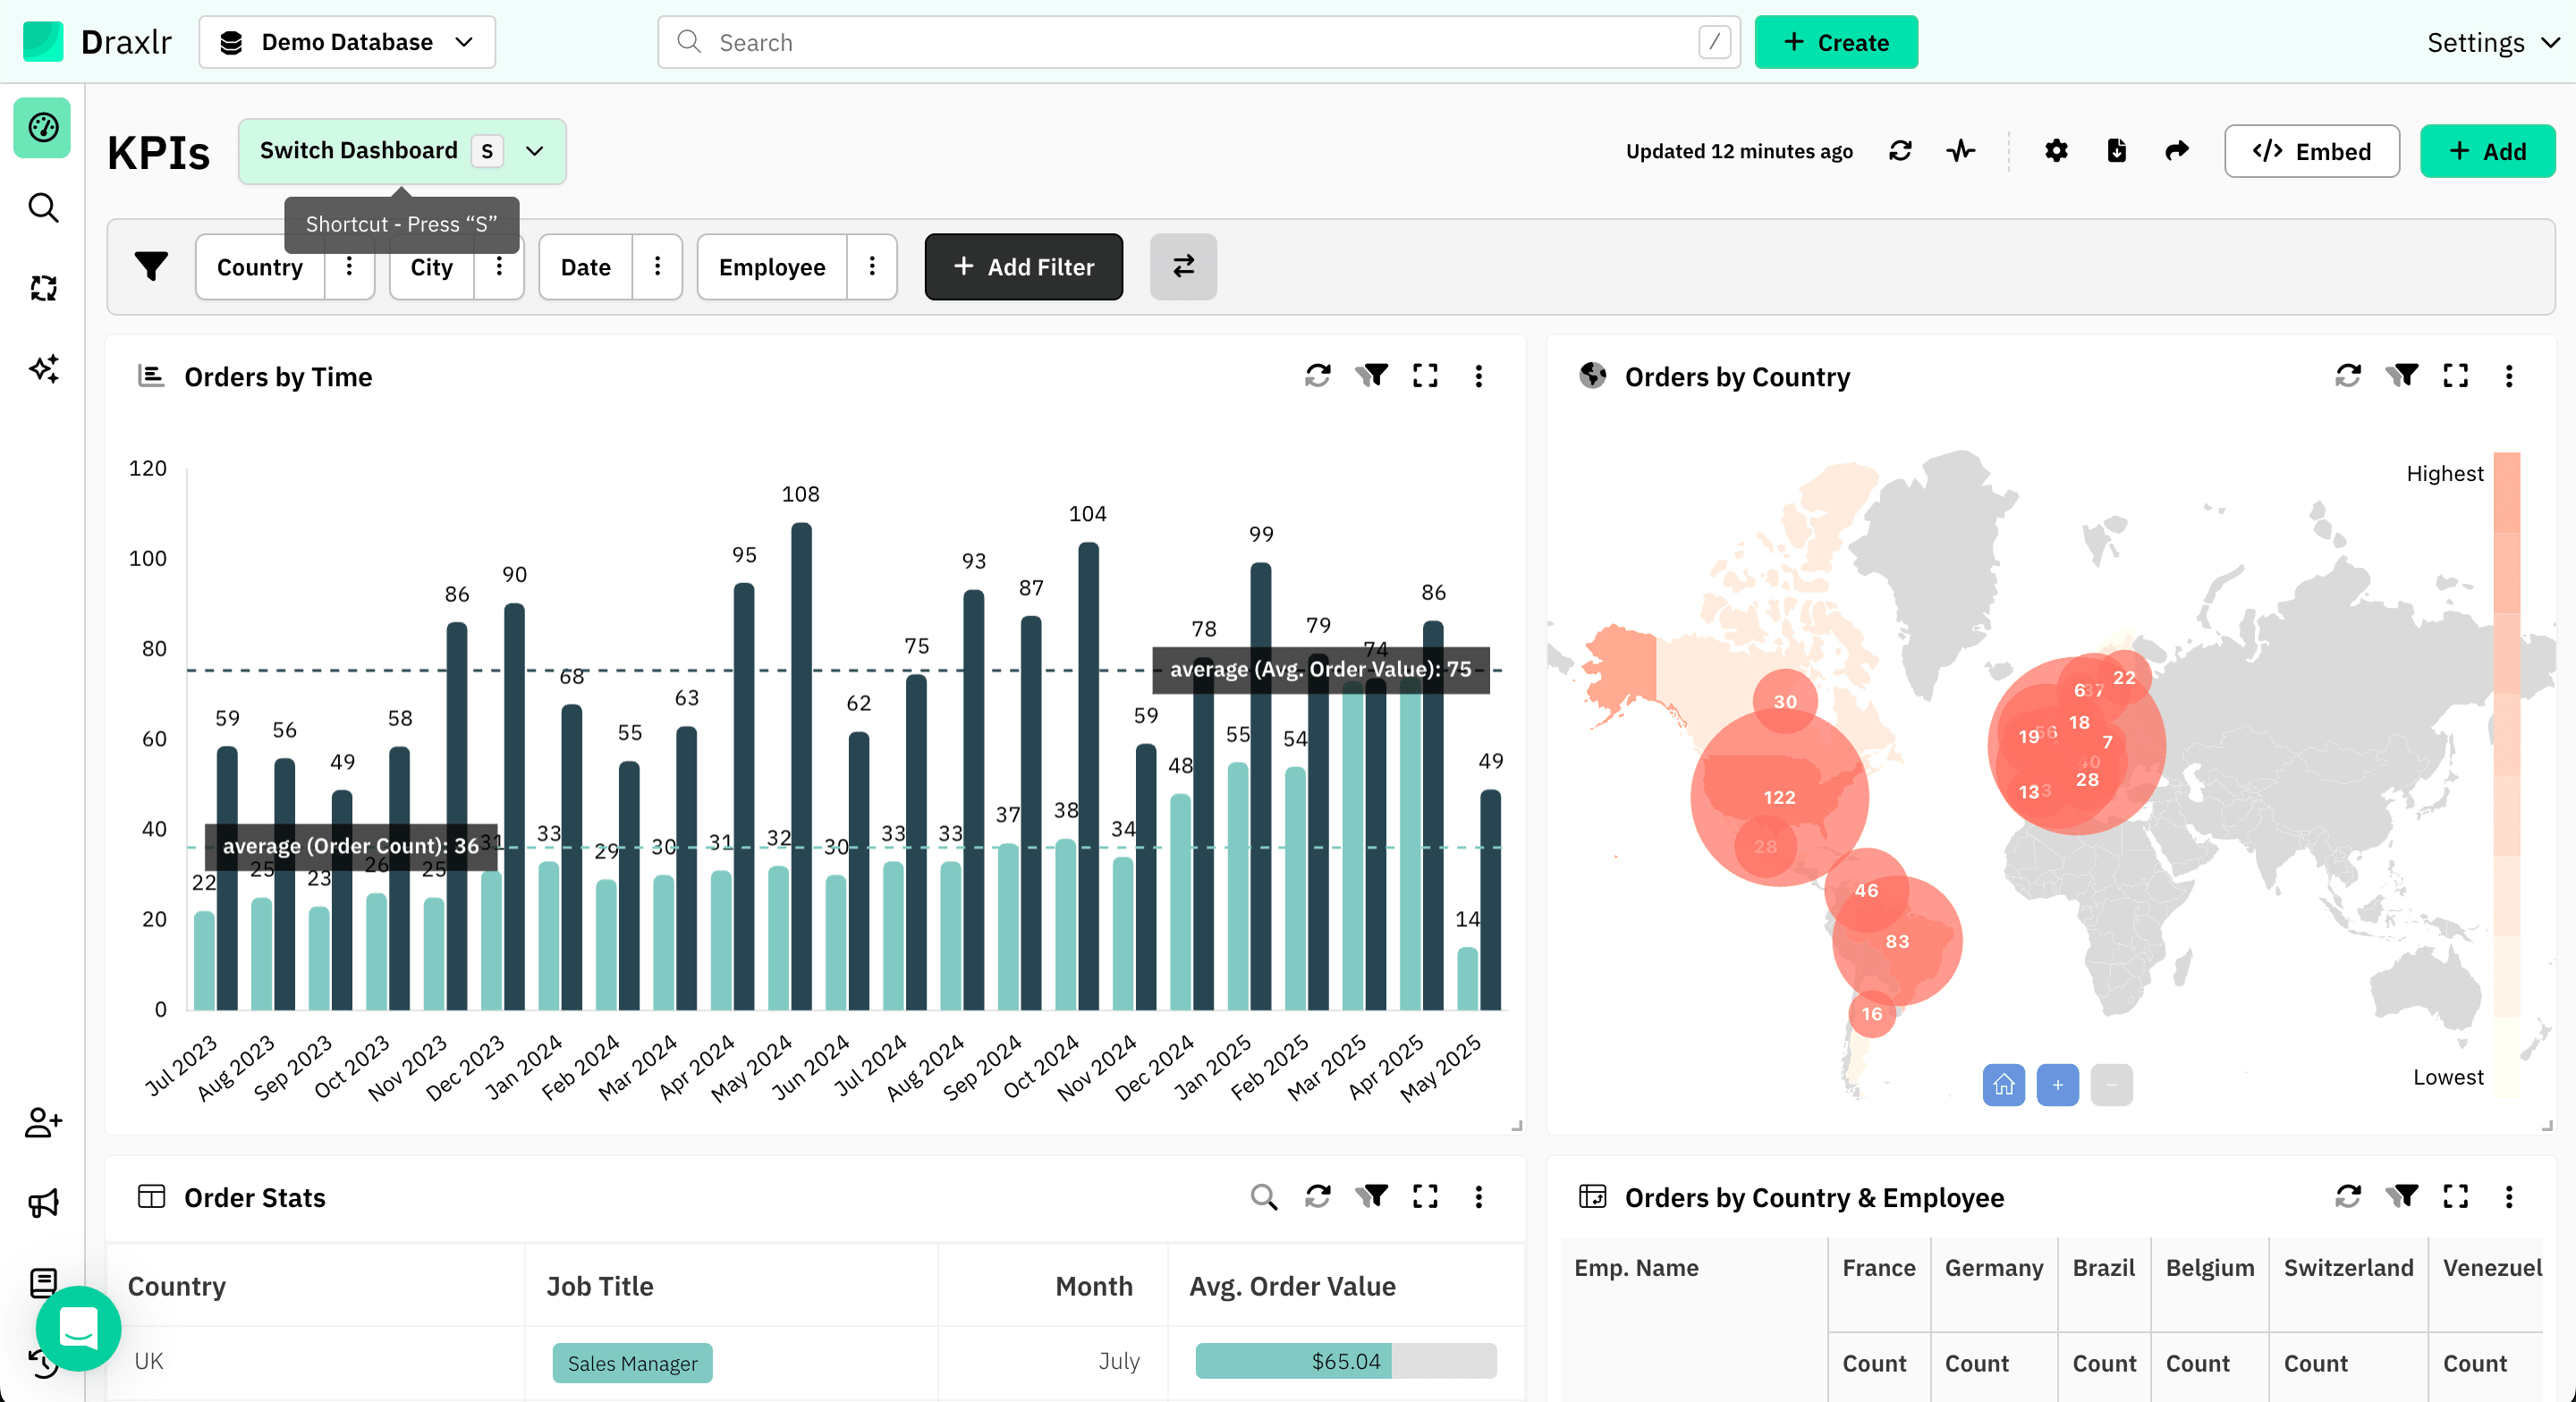
Task: Expand Orders by Time to fullscreen
Action: 1425,376
